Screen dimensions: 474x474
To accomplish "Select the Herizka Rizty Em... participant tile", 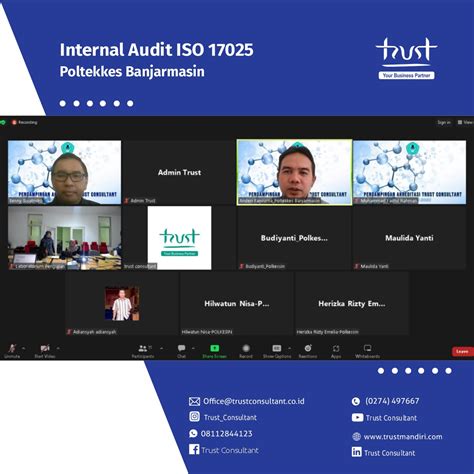I will point(352,303).
